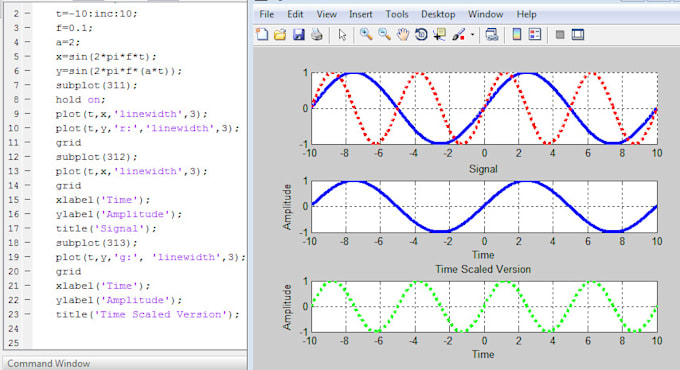This screenshot has height=370, width=680.
Task: Click the green dotted curve in bottom plot
Action: pyautogui.click(x=484, y=307)
